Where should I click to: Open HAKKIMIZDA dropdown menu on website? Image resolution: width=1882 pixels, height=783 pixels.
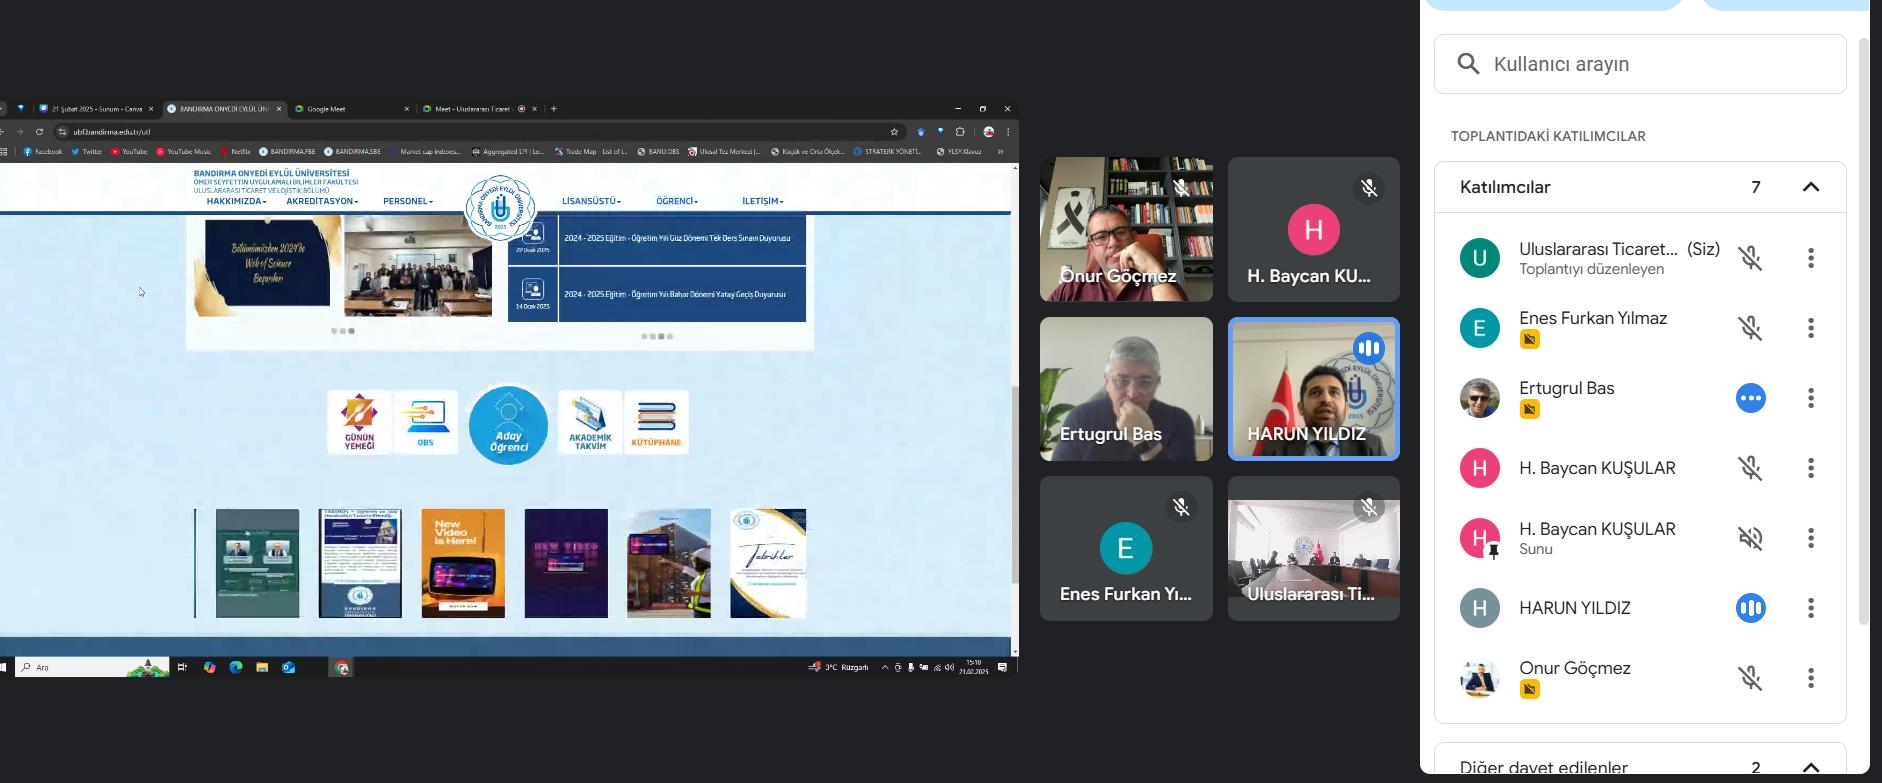click(x=236, y=201)
